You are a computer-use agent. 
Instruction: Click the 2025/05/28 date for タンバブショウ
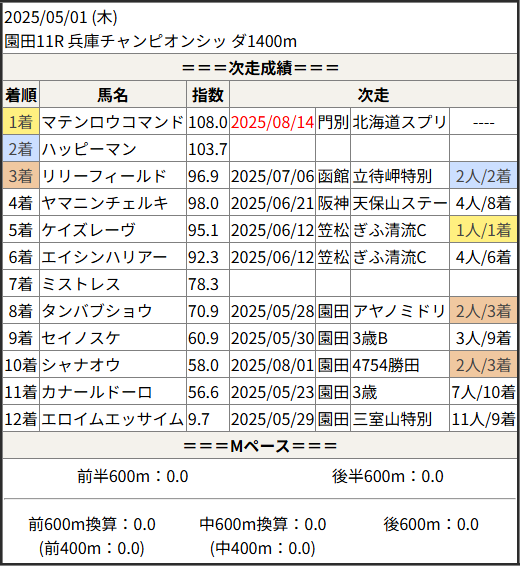[x=272, y=311]
